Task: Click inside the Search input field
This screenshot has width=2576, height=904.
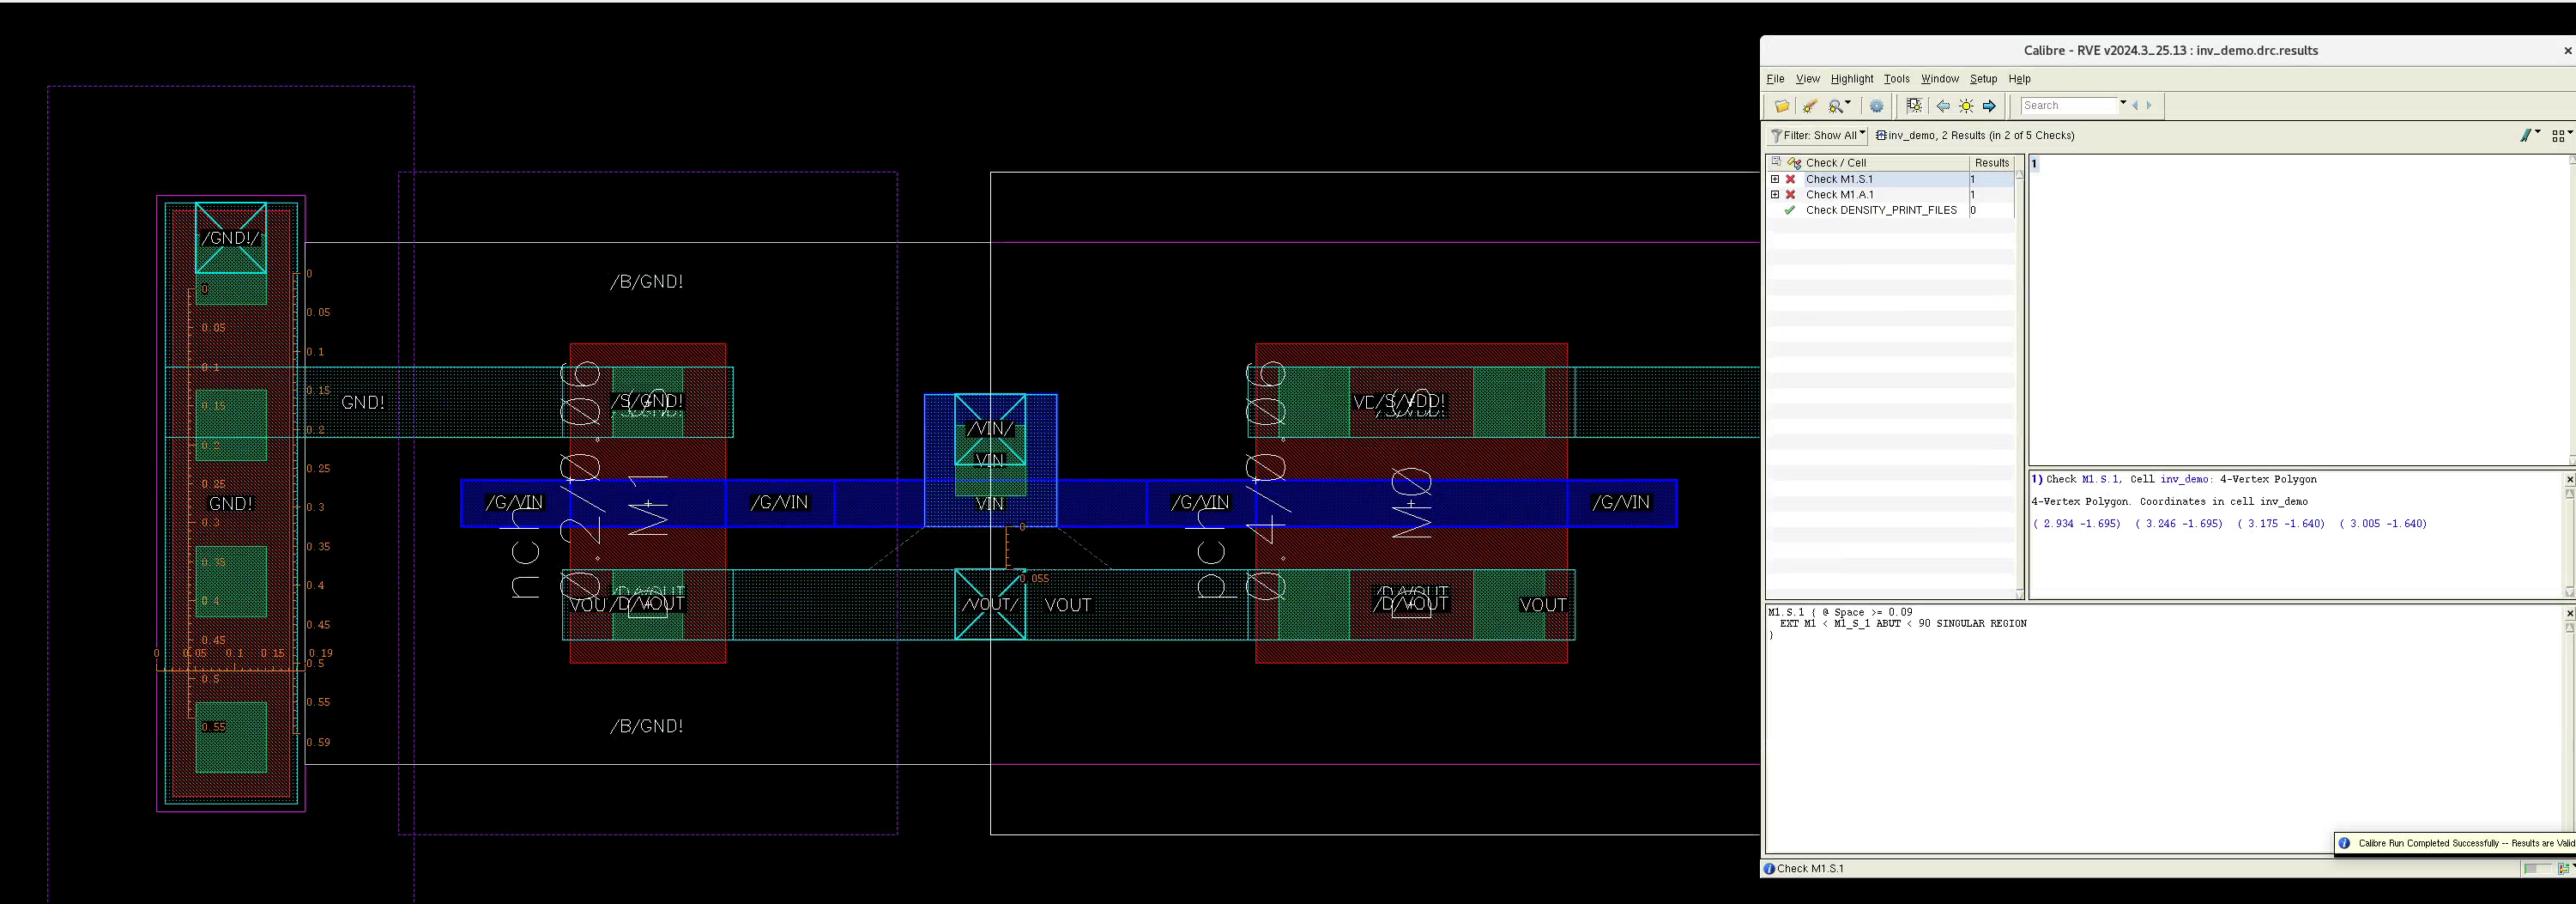Action: point(2066,106)
